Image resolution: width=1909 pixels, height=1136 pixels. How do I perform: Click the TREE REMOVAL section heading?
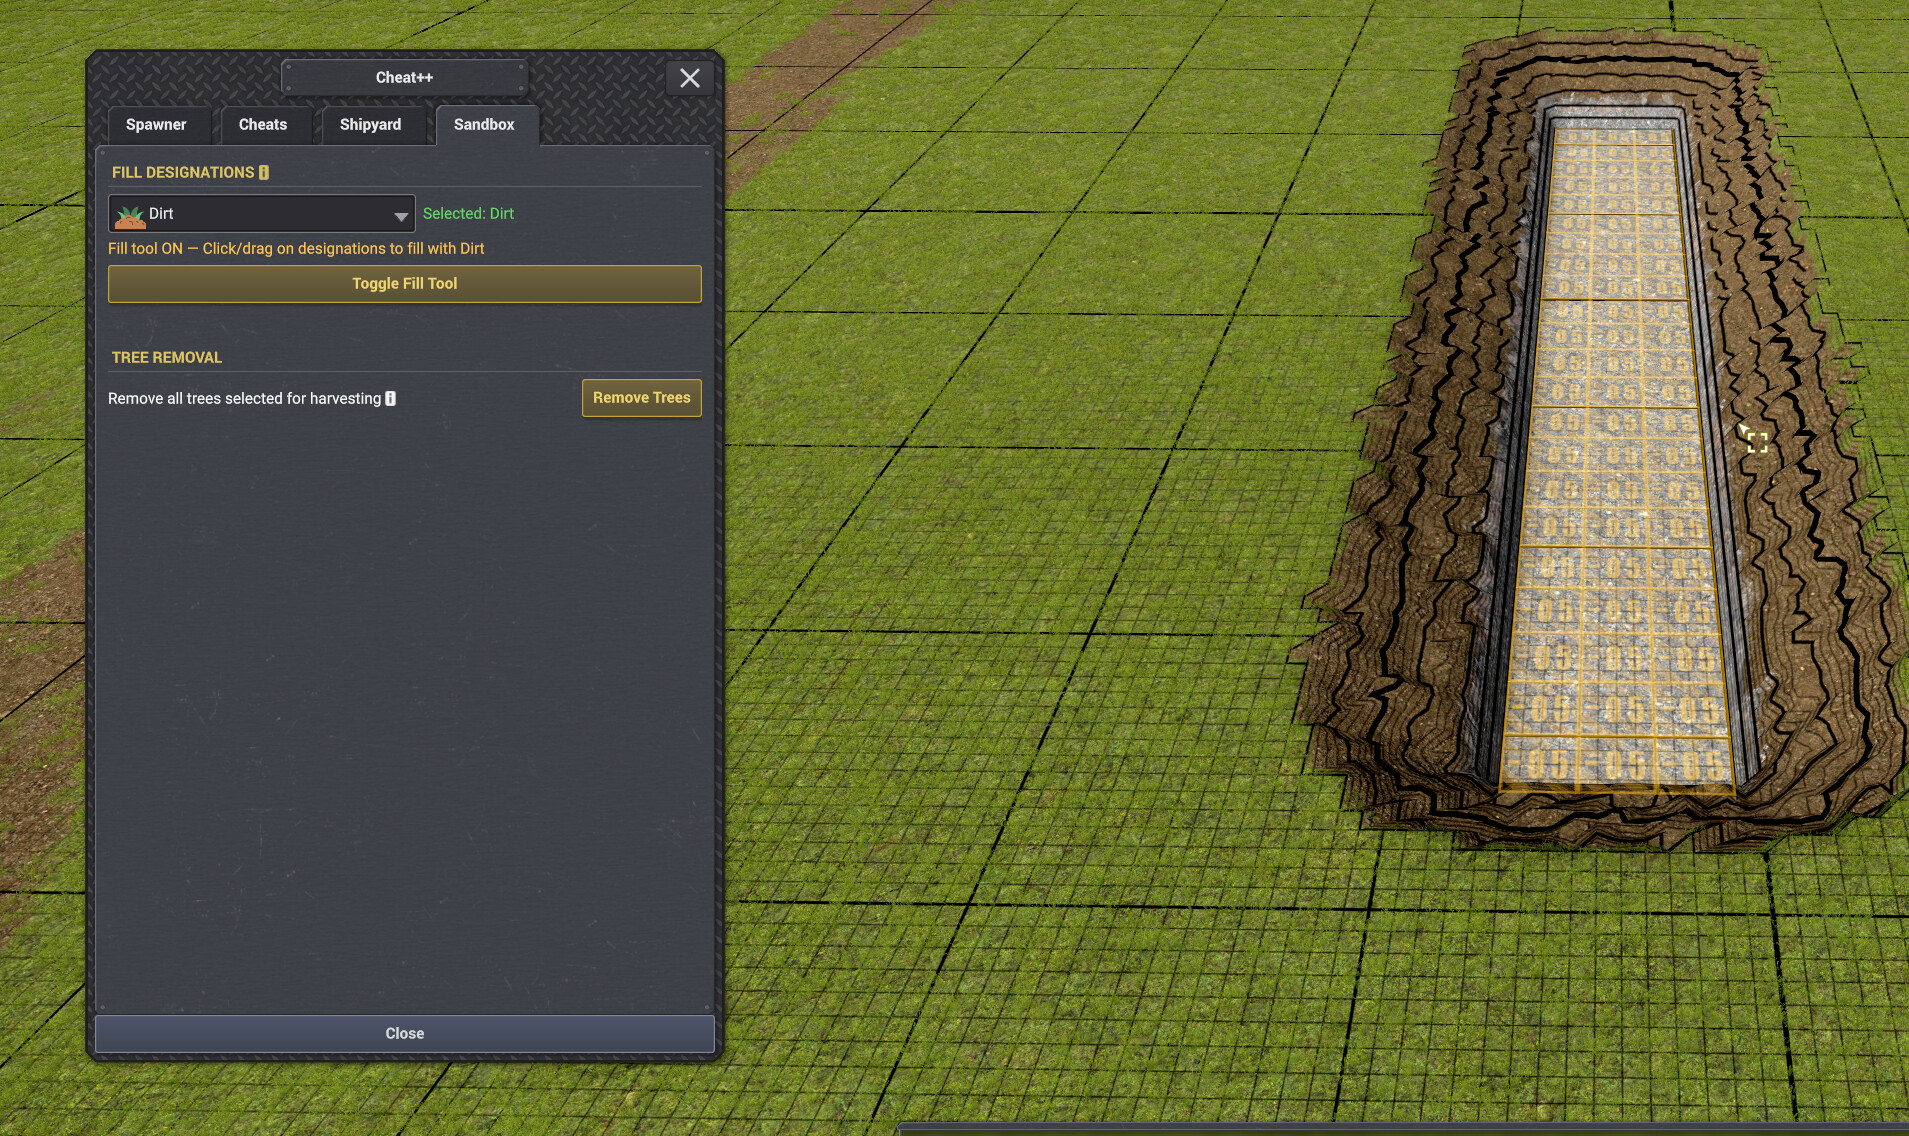point(167,358)
